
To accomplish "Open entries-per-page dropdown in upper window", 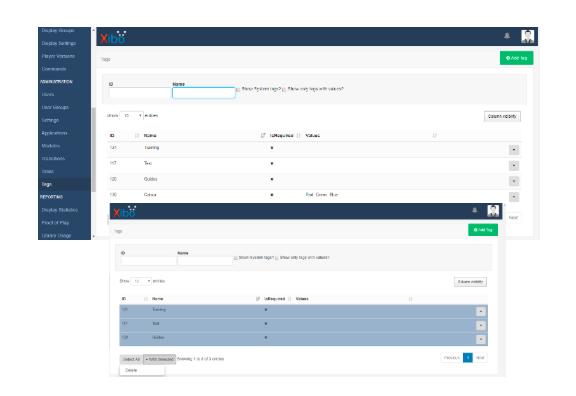I will click(132, 116).
